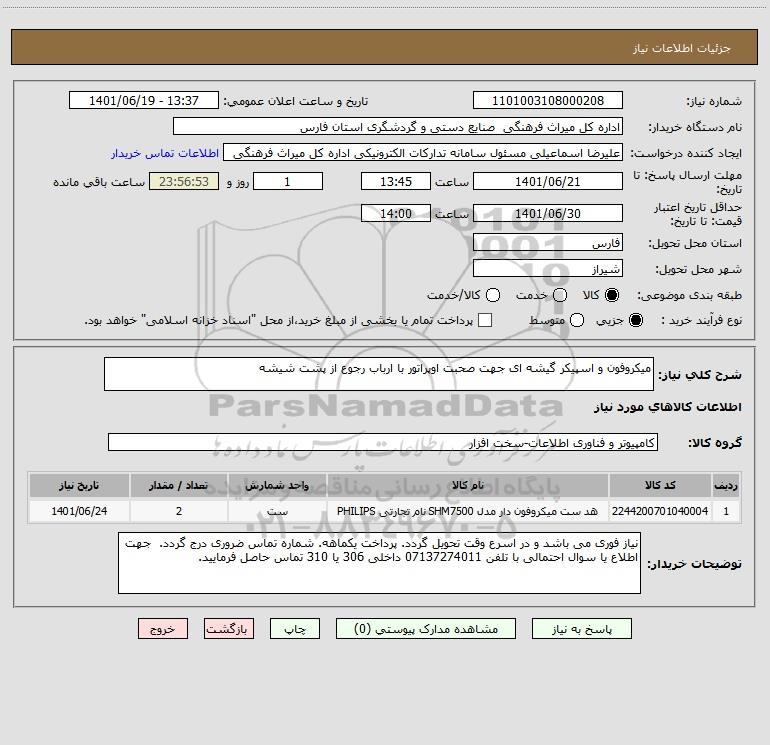The width and height of the screenshot is (770, 745).
Task: Click the quantity cell showing 2
Action: (179, 511)
